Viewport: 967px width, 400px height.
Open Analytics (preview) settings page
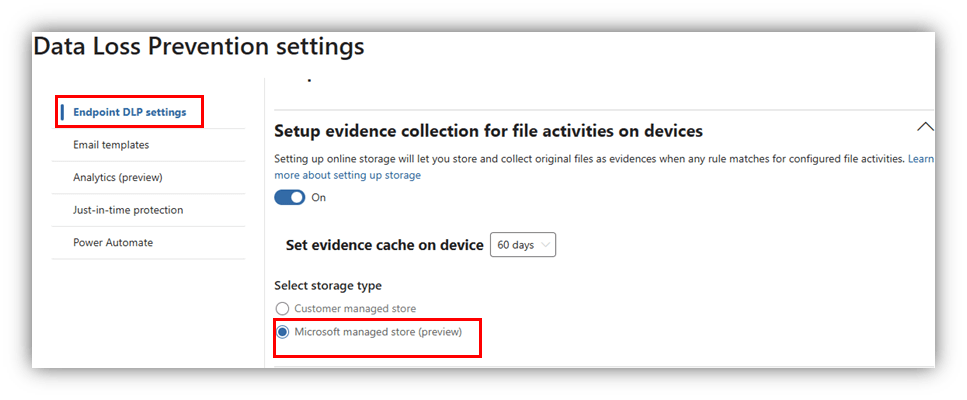tap(118, 177)
